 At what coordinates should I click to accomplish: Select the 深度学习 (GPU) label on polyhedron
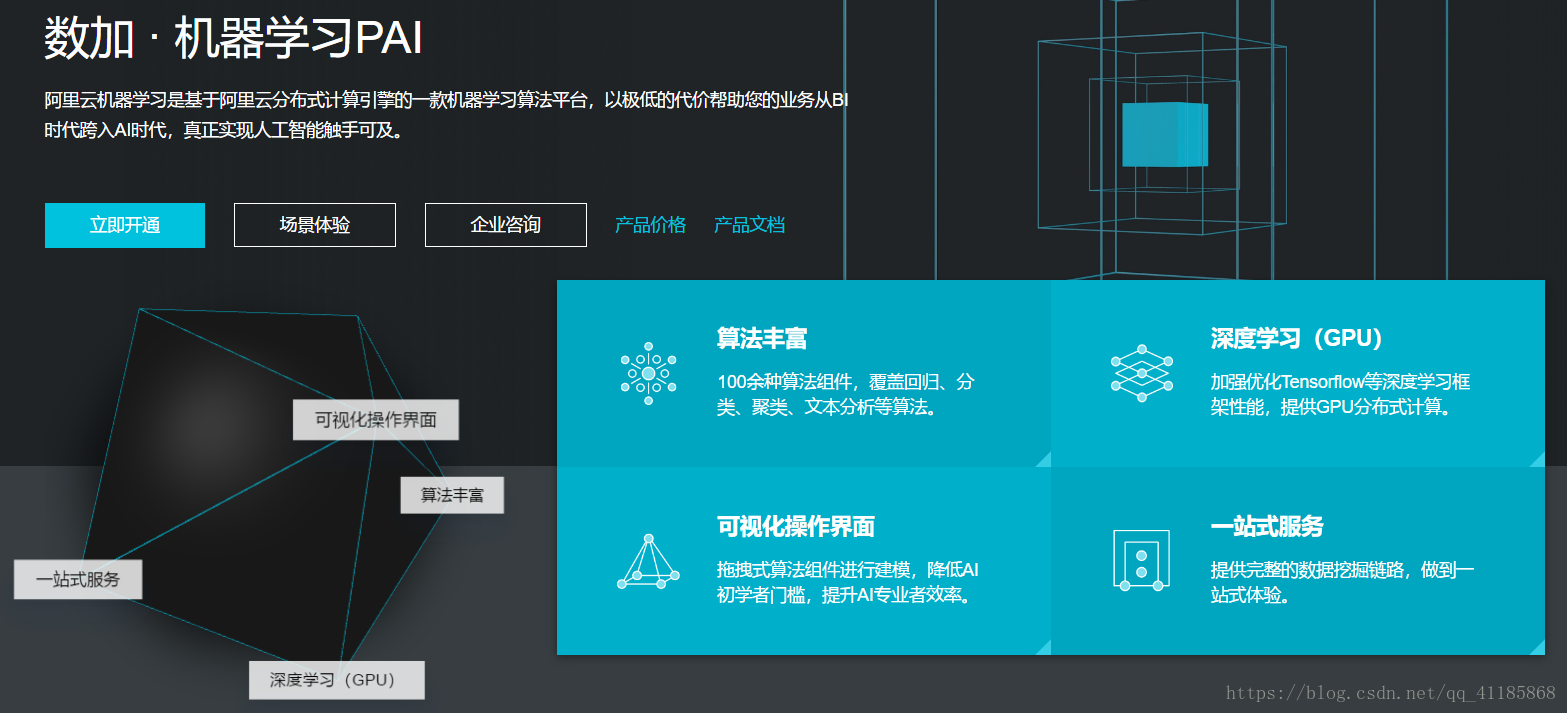[337, 680]
